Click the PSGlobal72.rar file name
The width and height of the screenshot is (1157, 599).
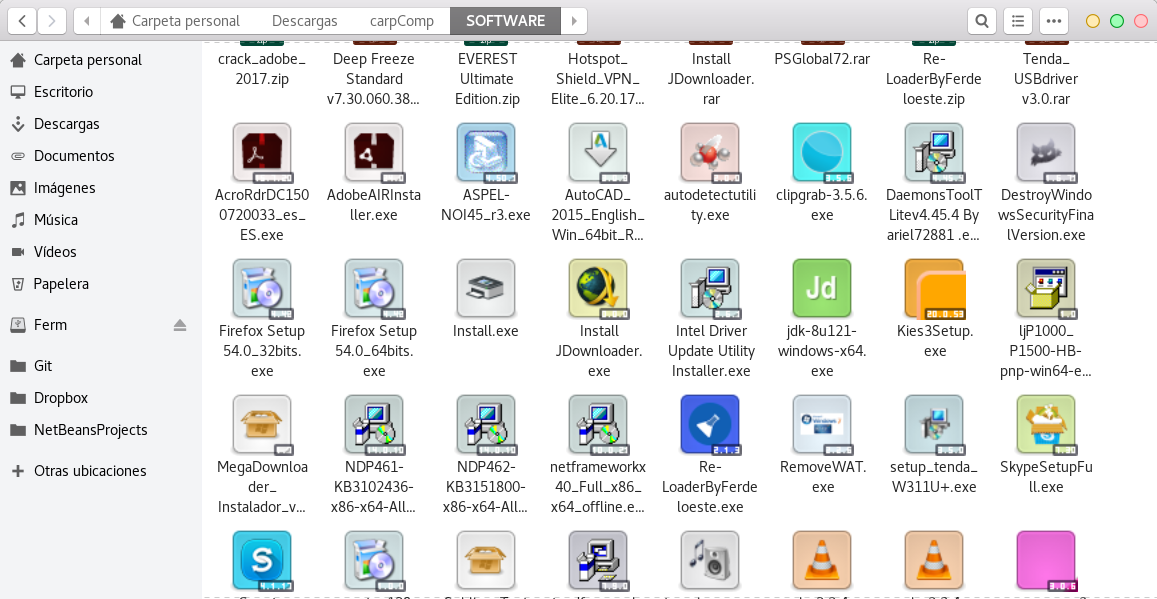pyautogui.click(x=822, y=59)
